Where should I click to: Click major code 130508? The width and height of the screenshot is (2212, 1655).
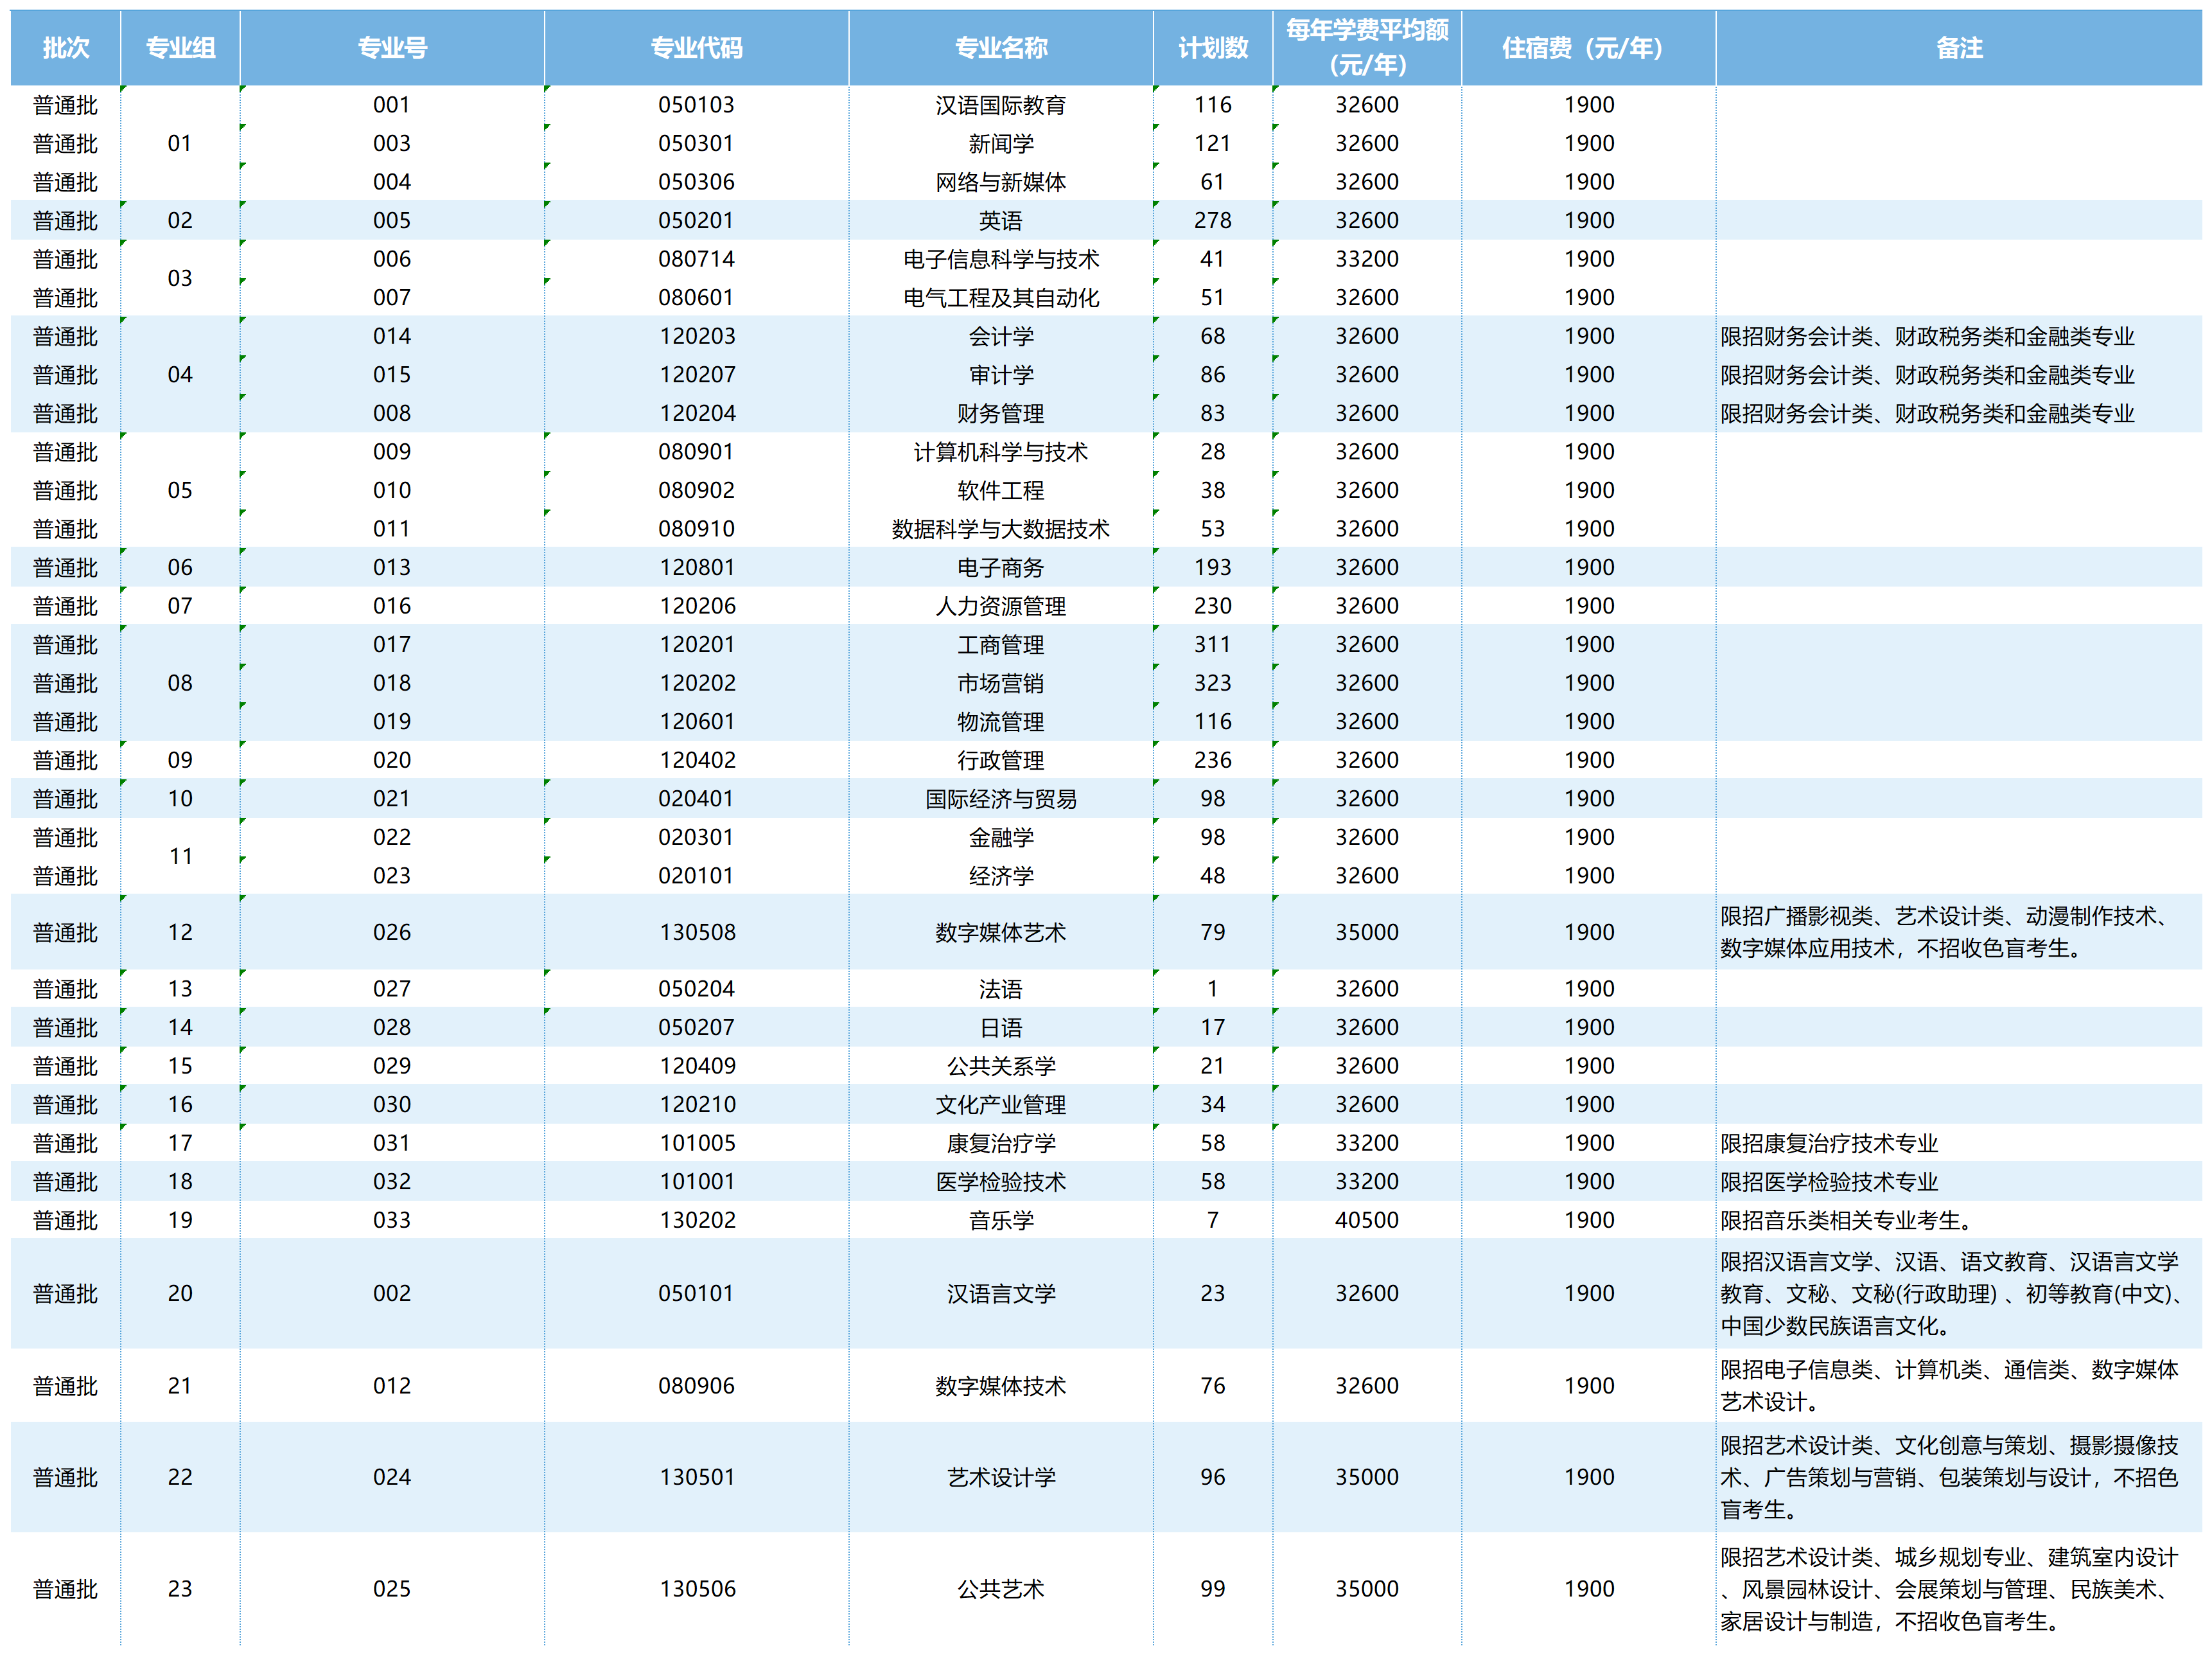click(697, 932)
